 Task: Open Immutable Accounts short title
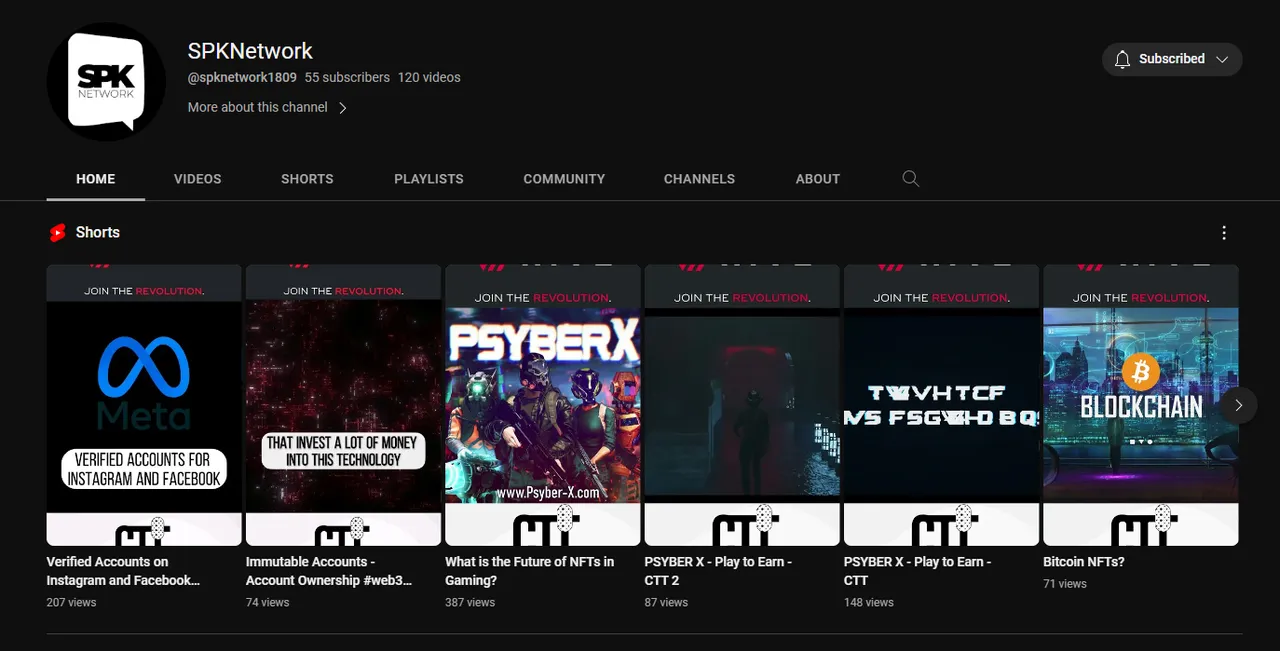(329, 571)
